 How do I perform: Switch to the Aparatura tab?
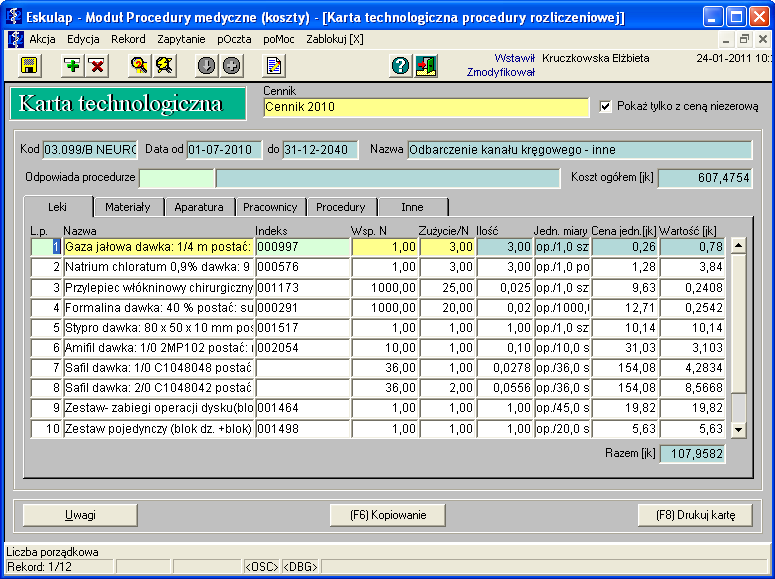point(199,207)
